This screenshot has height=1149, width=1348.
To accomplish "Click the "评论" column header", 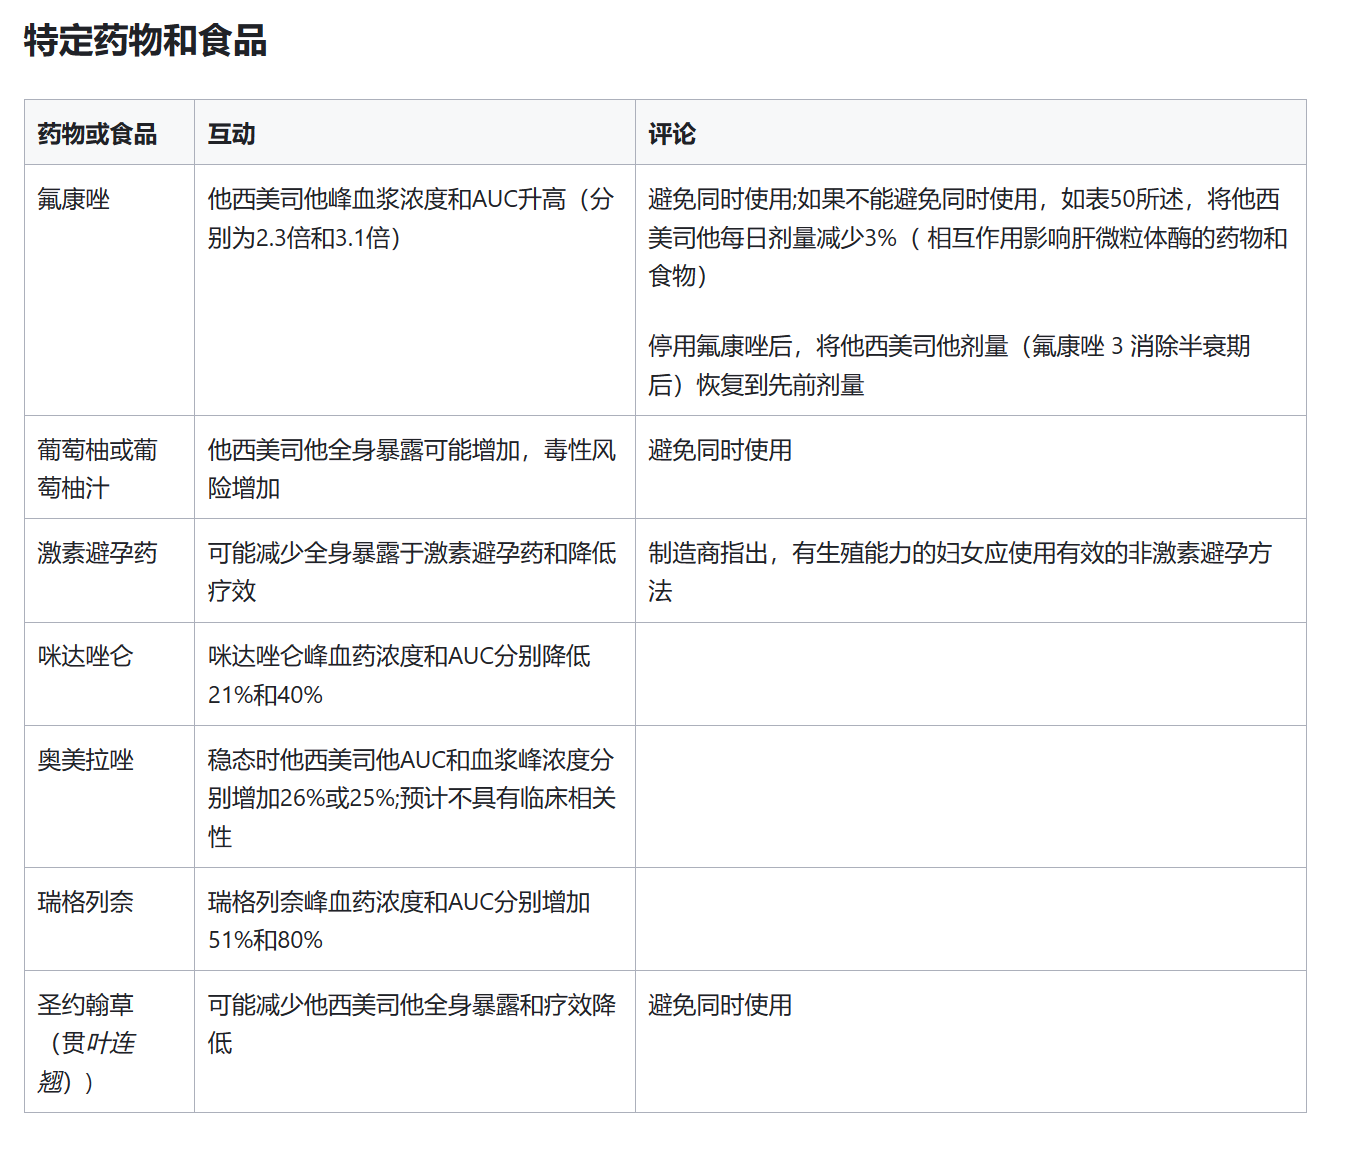I will (x=671, y=134).
